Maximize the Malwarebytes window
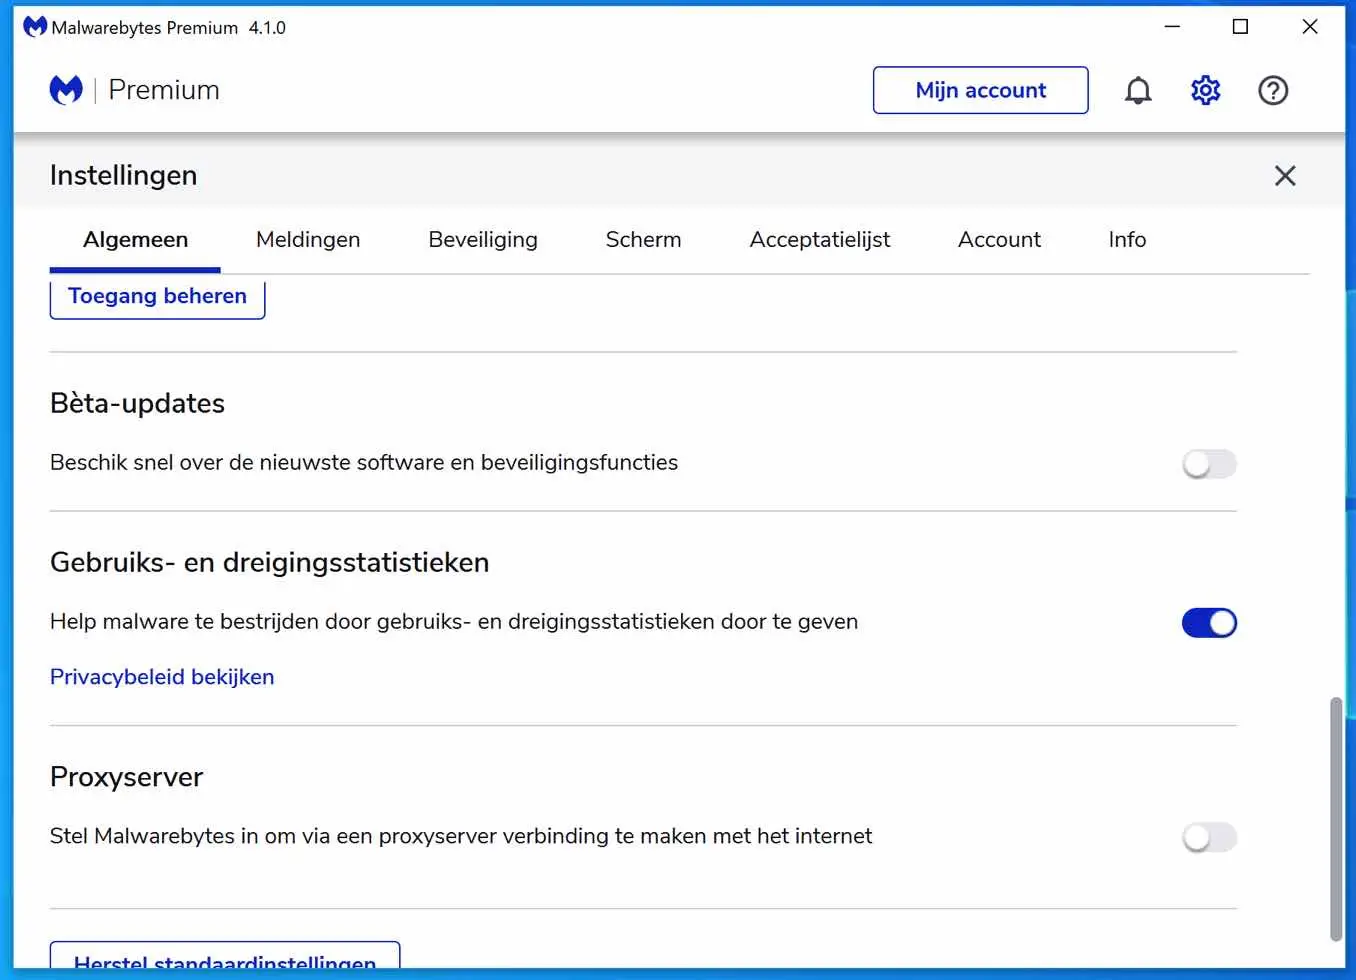Screen dimensions: 1356x980 tap(1240, 27)
